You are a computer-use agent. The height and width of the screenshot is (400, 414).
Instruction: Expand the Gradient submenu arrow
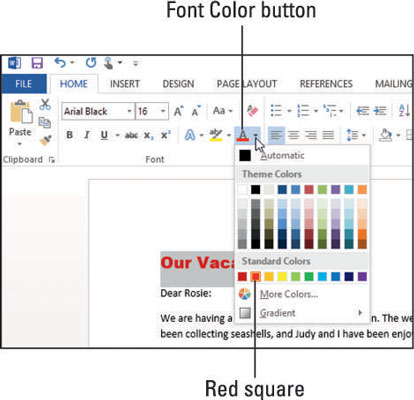[x=360, y=313]
